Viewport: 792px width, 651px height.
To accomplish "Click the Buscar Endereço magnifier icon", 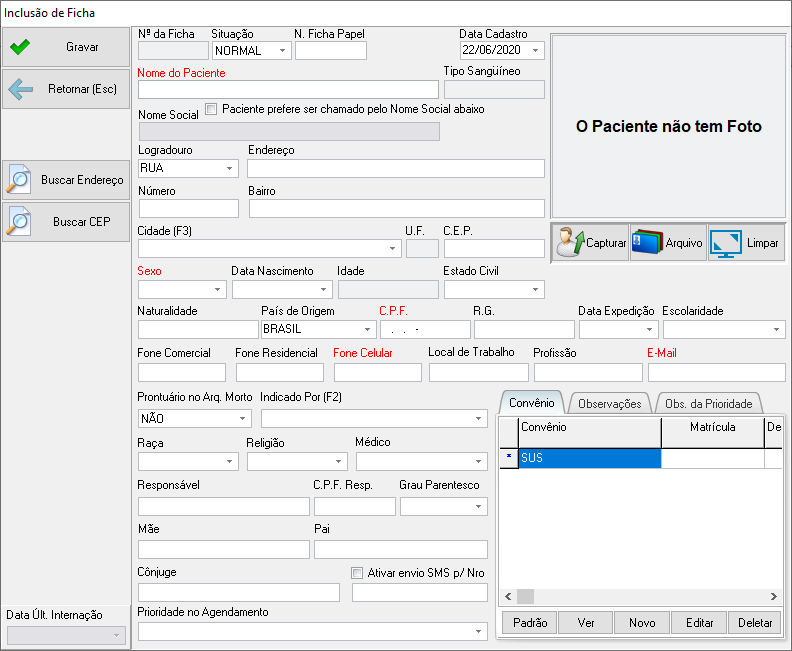I will 19,180.
